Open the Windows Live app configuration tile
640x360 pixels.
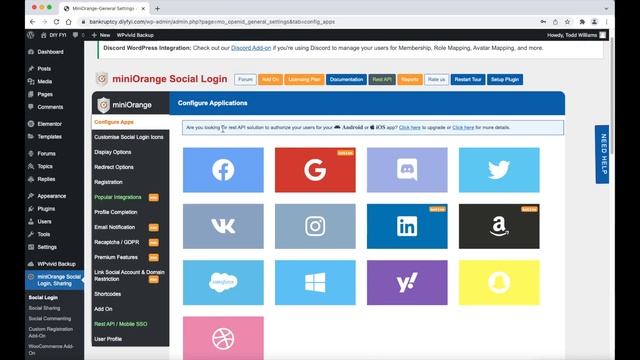pyautogui.click(x=315, y=282)
